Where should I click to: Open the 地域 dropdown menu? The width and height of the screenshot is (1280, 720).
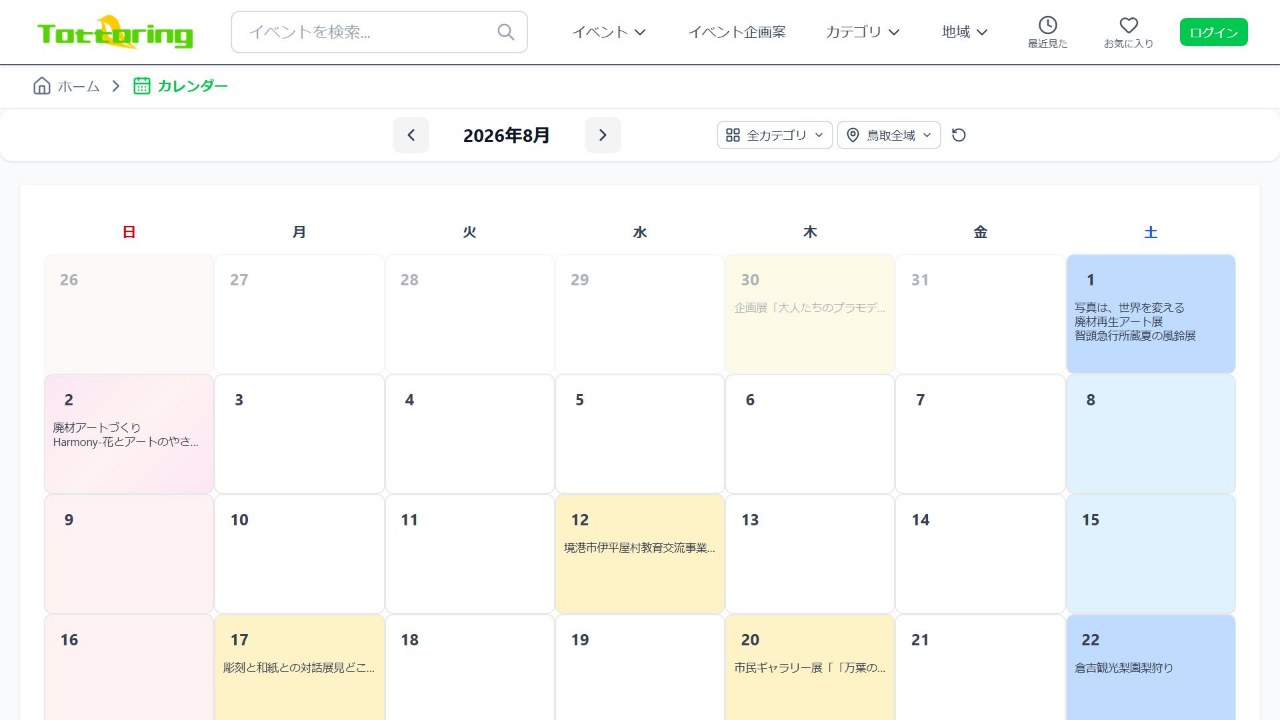tap(965, 32)
